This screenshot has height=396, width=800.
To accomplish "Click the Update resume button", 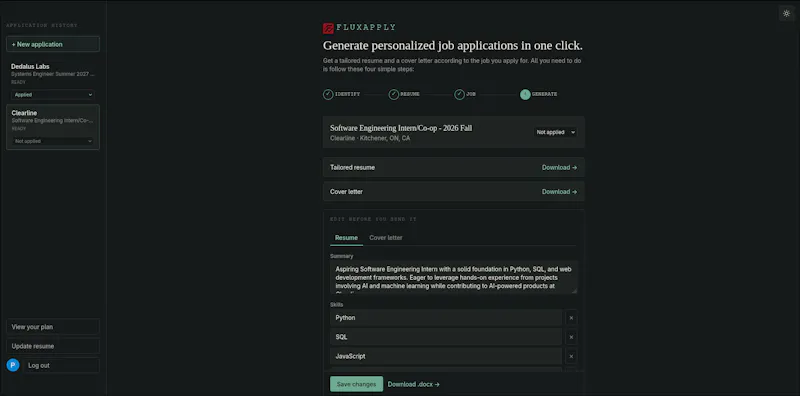I will click(53, 346).
